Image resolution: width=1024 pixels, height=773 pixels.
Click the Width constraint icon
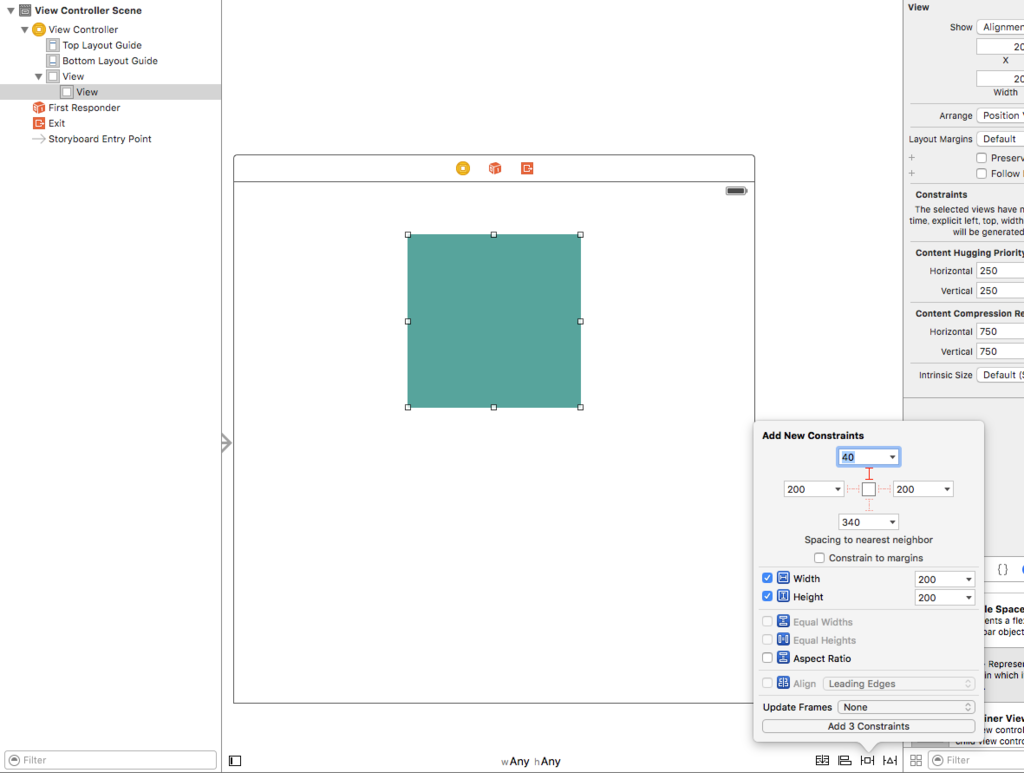pos(783,578)
